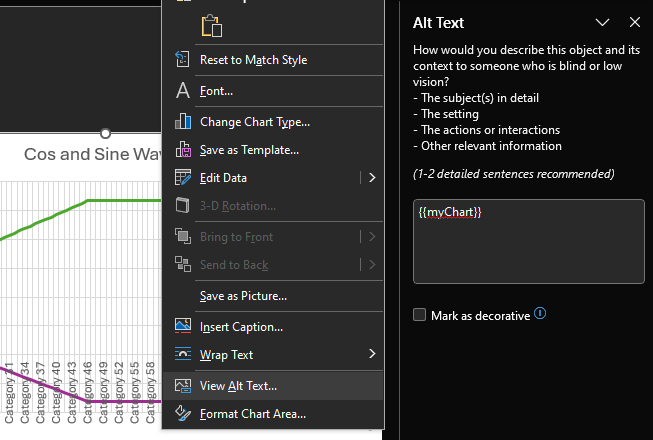Click the Format Chart Area paint icon
Screen dimensions: 653x440
click(183, 413)
